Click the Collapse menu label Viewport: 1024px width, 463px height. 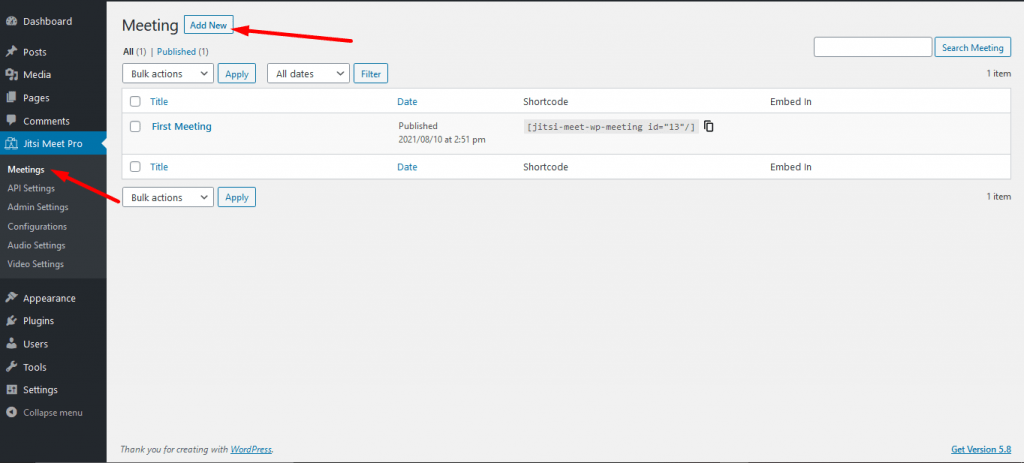[x=53, y=413]
